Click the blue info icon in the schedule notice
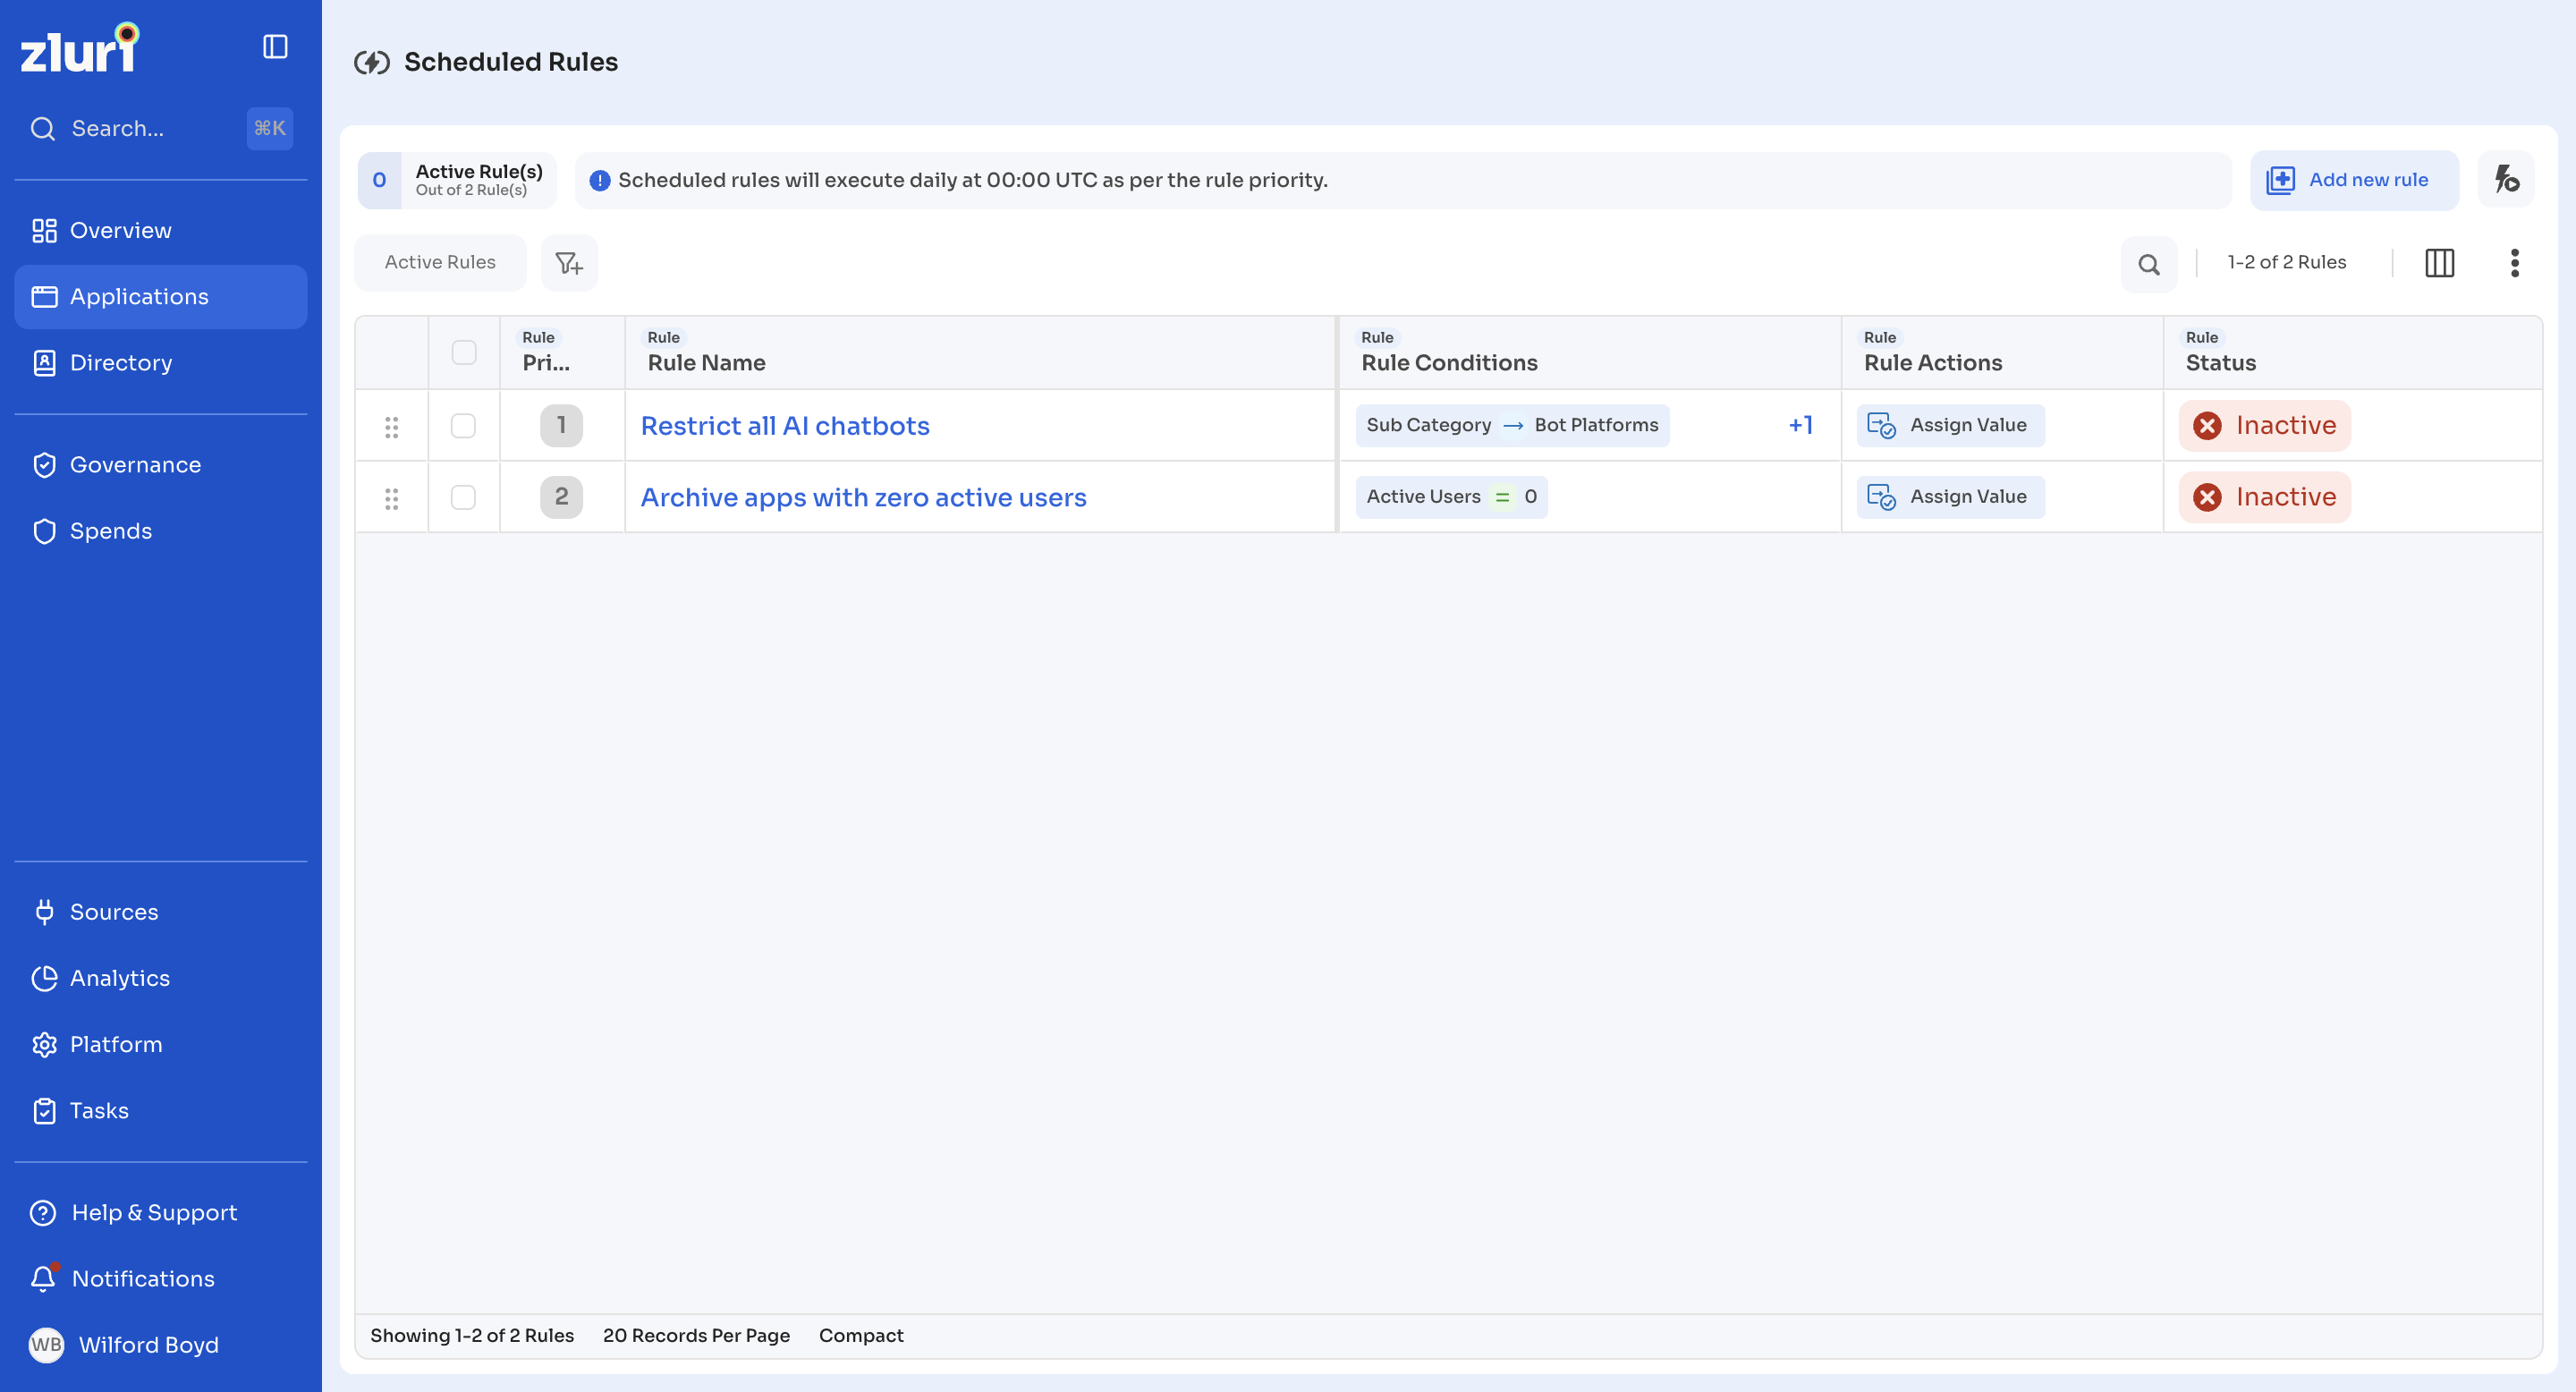2576x1392 pixels. [x=600, y=181]
